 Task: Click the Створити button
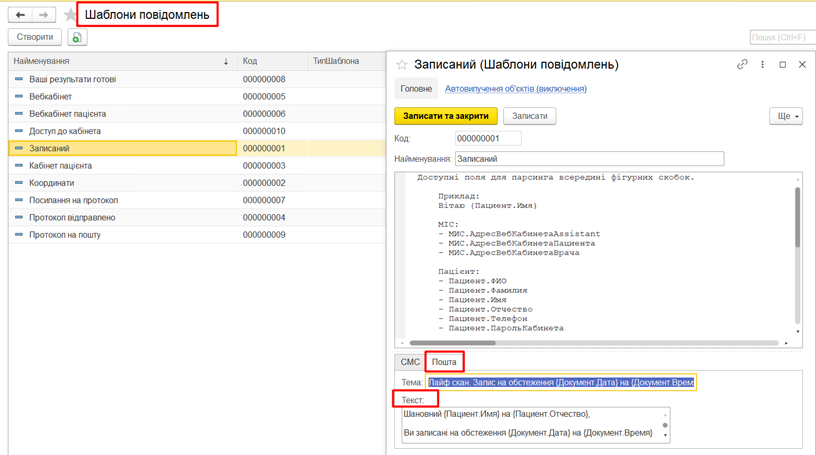click(35, 37)
